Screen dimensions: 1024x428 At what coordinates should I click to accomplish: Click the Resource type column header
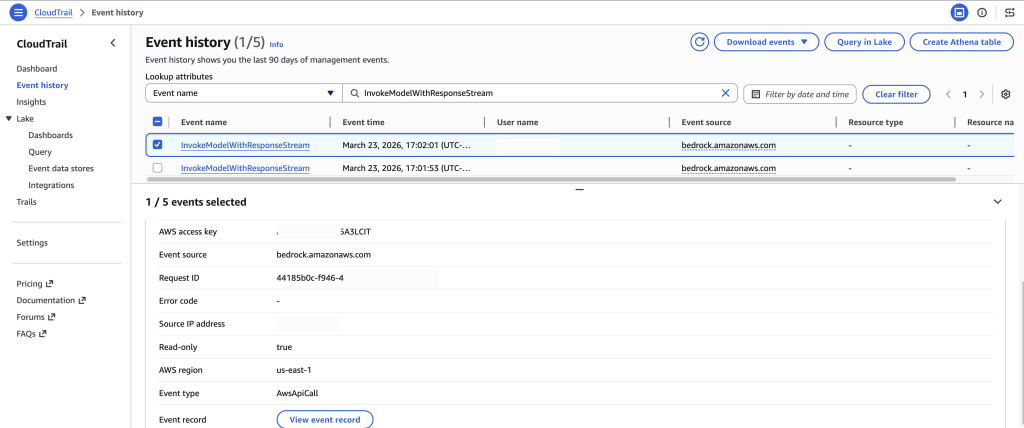(x=875, y=122)
